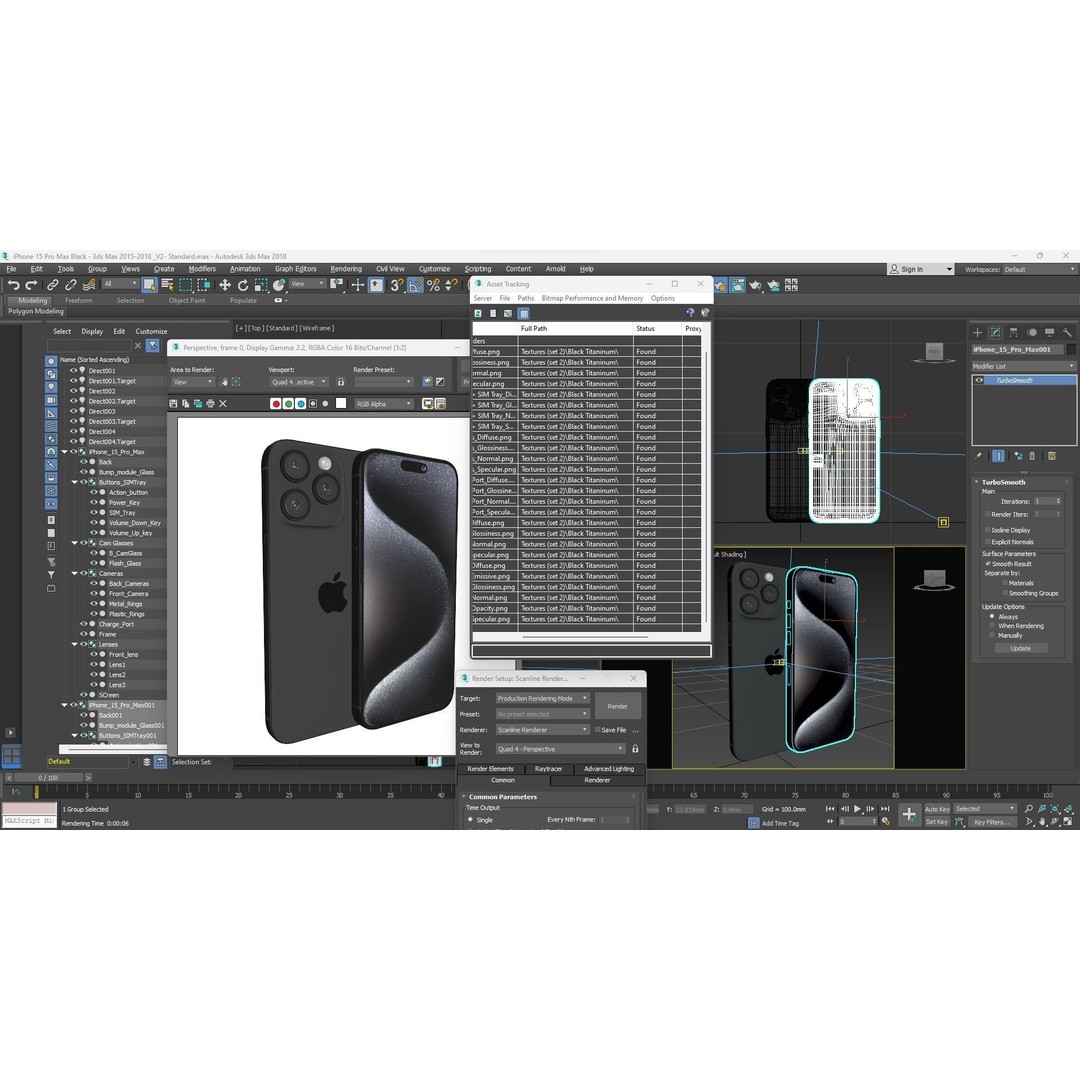This screenshot has width=1080, height=1080.
Task: Open the RGB Alpha channel dropdown
Action: pos(384,404)
